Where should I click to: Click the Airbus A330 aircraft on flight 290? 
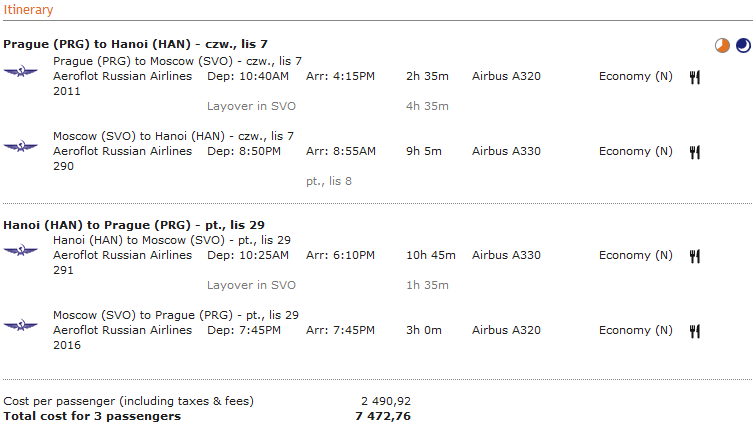tap(506, 151)
